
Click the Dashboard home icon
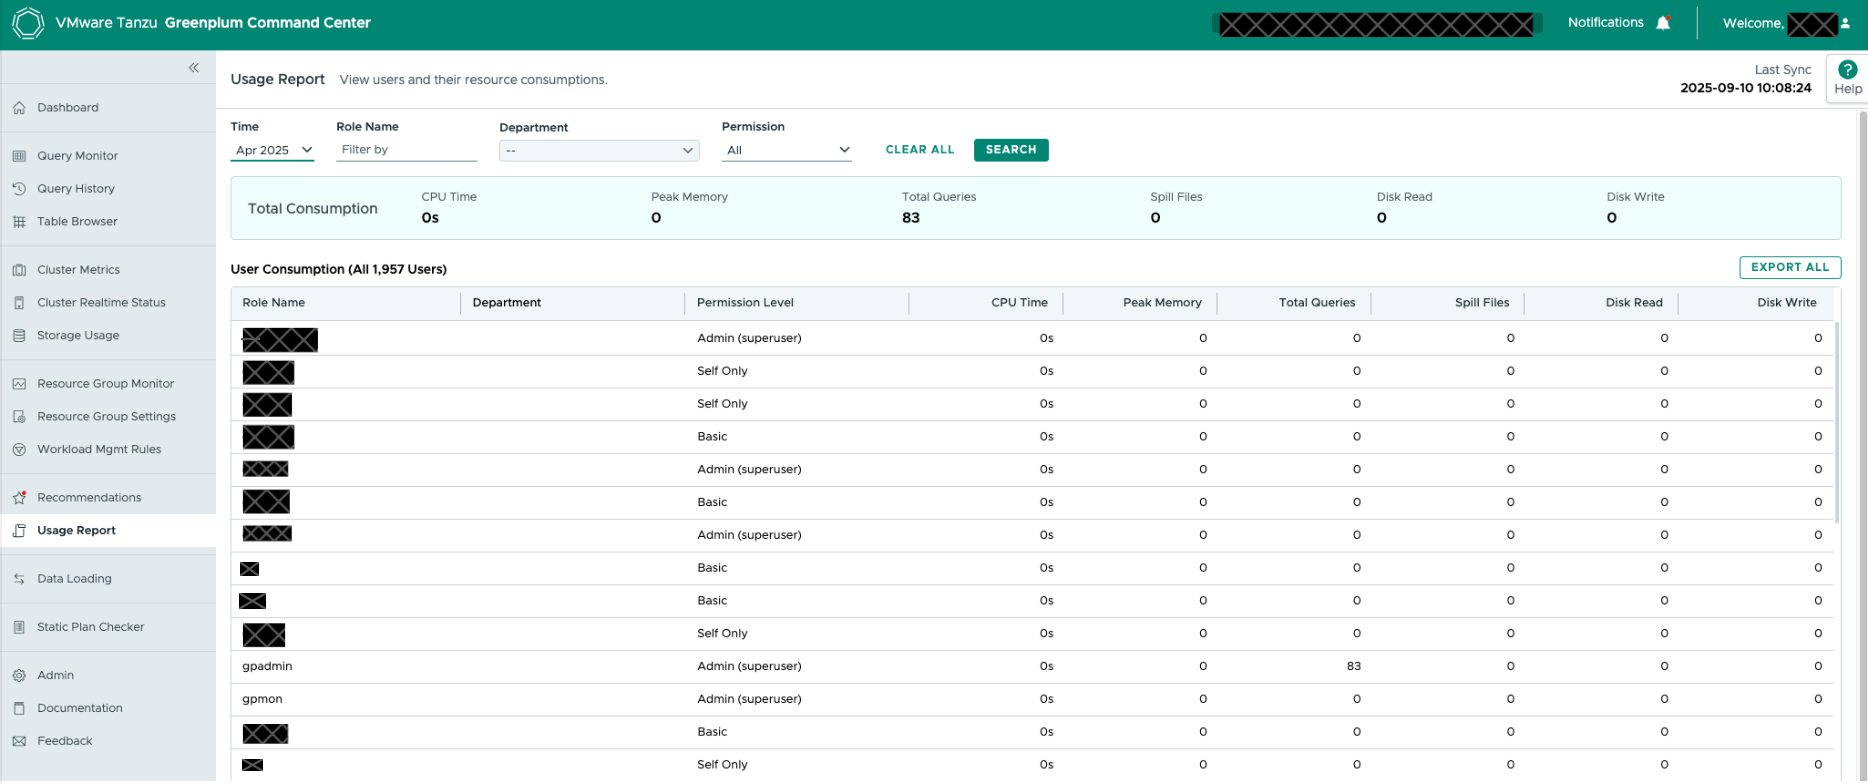[19, 108]
